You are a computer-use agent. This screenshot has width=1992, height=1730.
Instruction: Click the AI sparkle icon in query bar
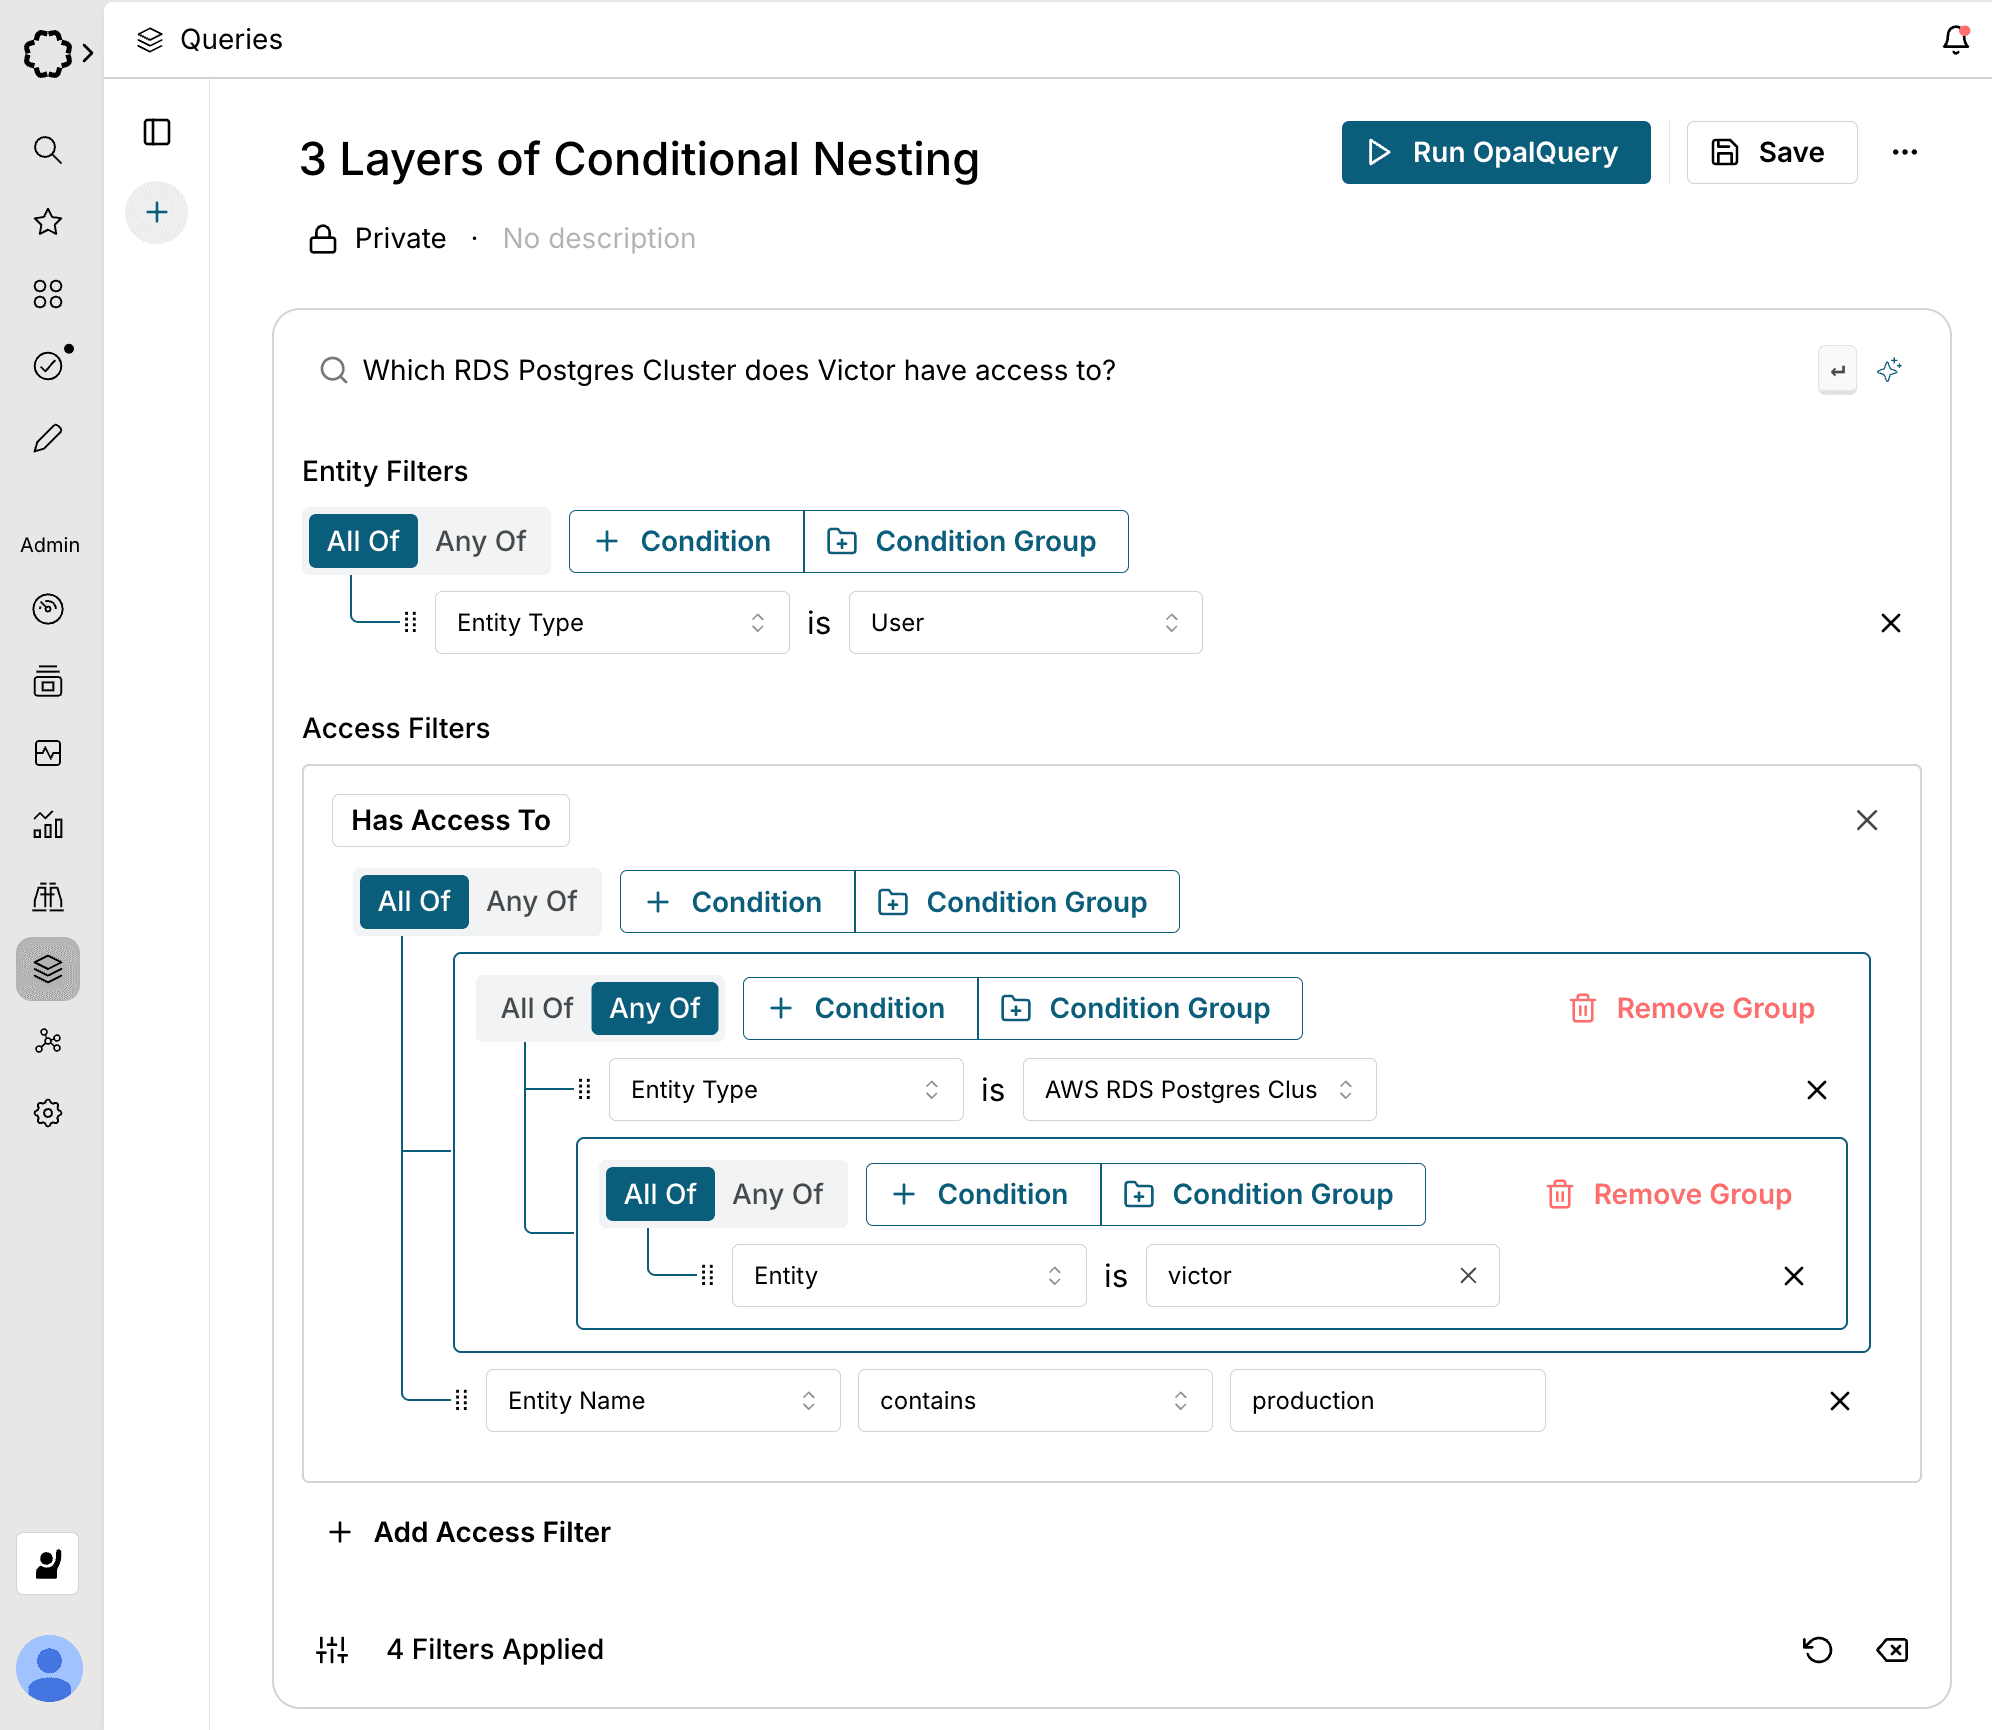click(1889, 370)
